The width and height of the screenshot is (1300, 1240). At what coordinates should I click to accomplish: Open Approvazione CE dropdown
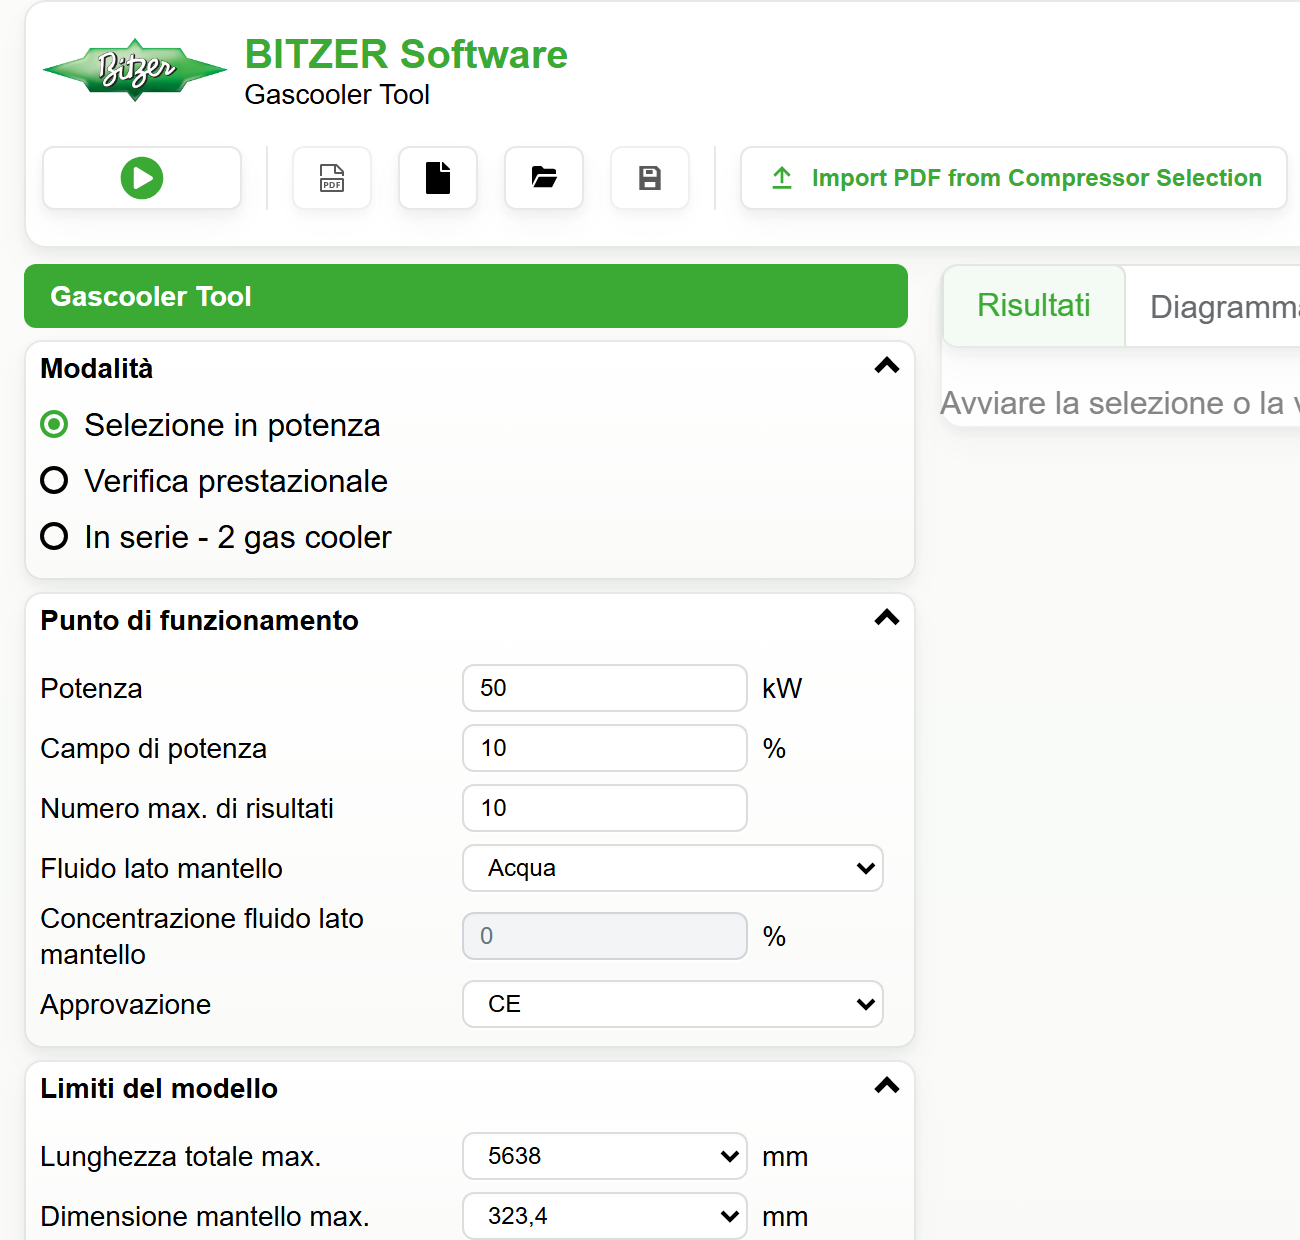(673, 1004)
